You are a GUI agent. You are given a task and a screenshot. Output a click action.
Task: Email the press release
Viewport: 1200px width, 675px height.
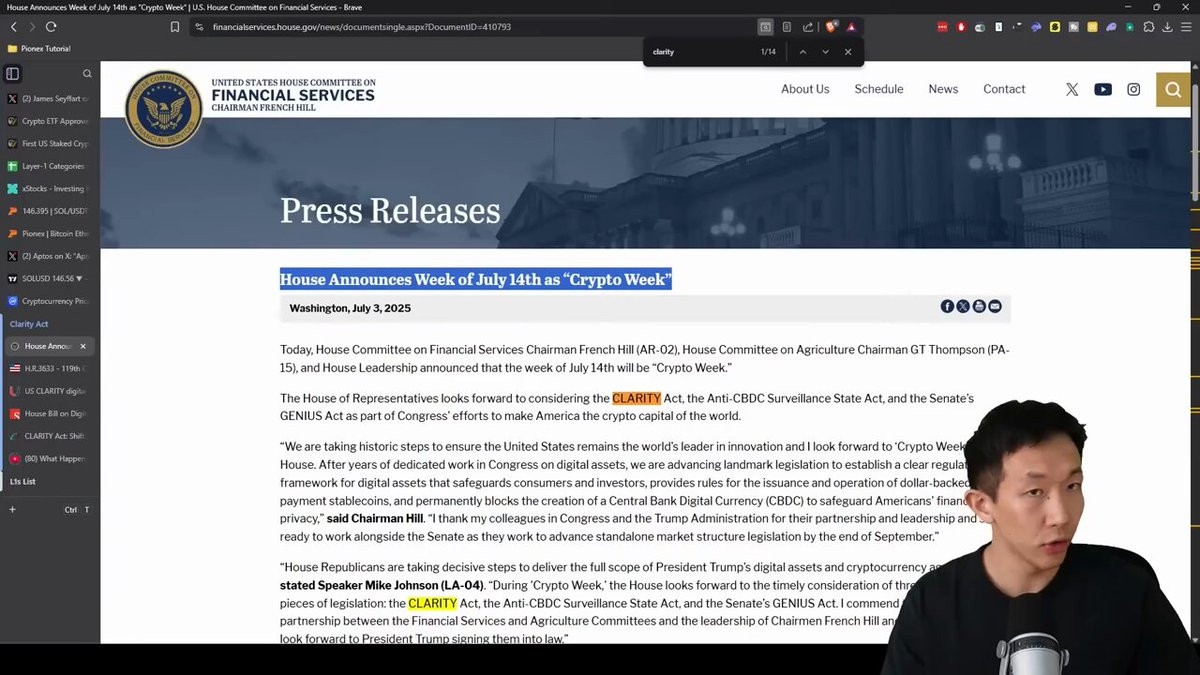click(x=995, y=306)
